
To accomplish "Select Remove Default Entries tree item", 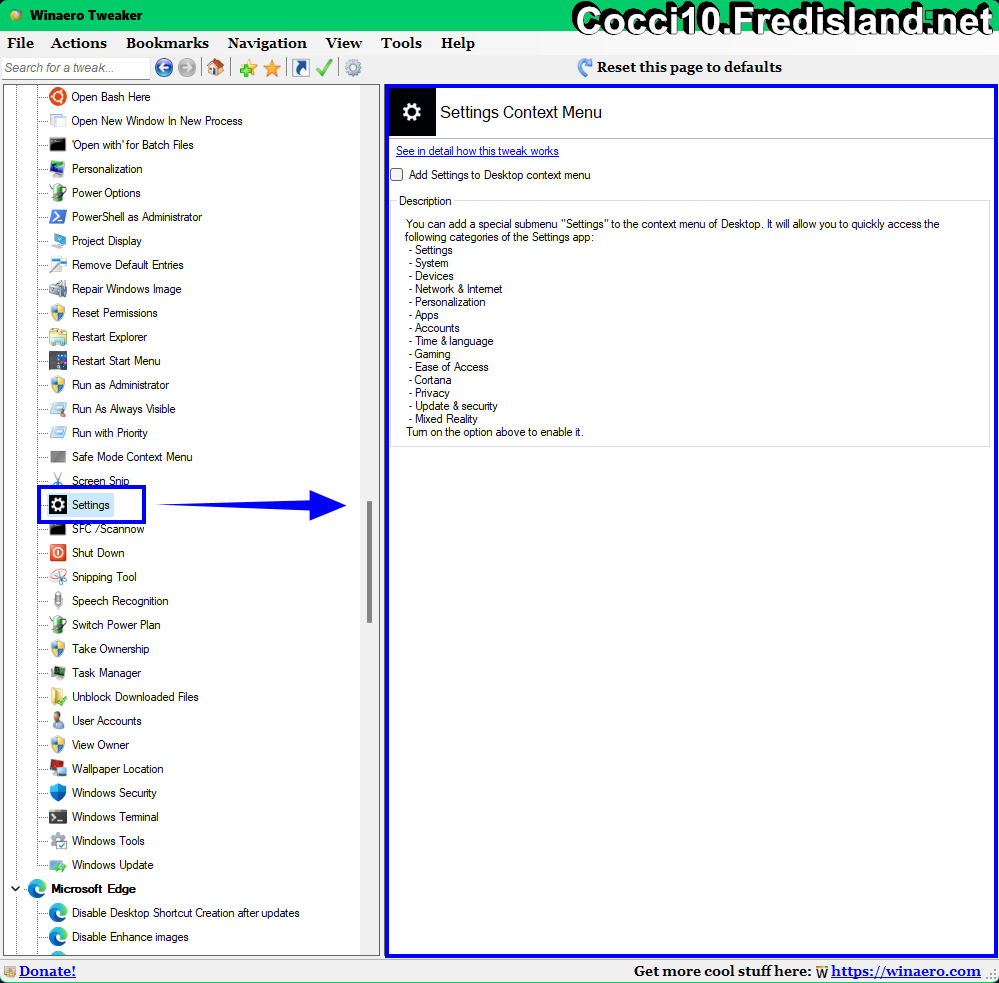I will (127, 265).
